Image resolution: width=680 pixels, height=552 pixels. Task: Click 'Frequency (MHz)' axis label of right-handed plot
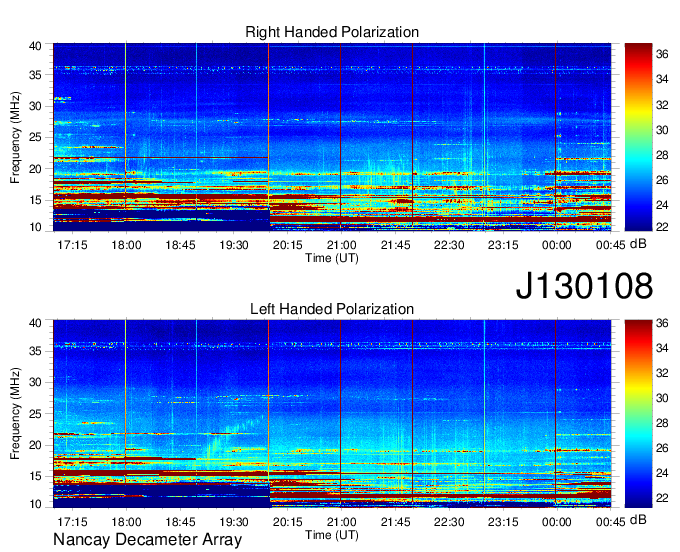tap(15, 137)
